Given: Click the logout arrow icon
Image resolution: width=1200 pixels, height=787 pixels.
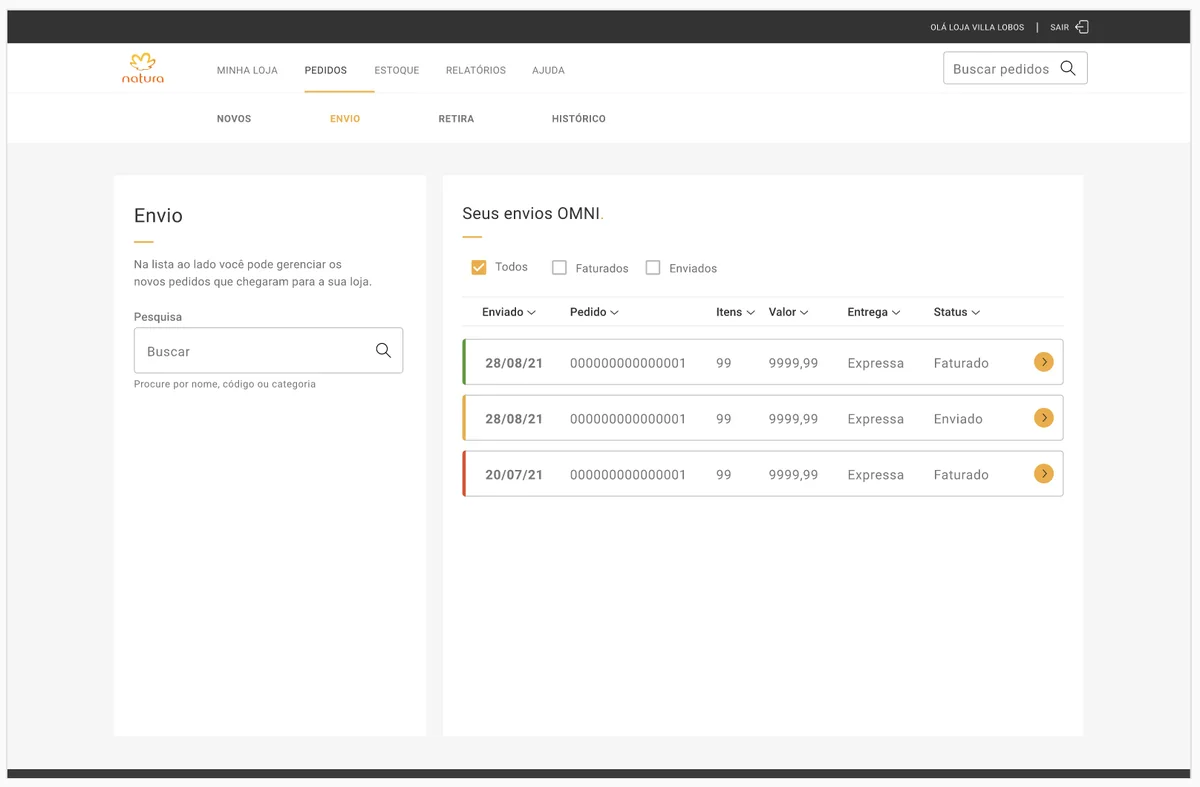Looking at the screenshot, I should coord(1082,27).
